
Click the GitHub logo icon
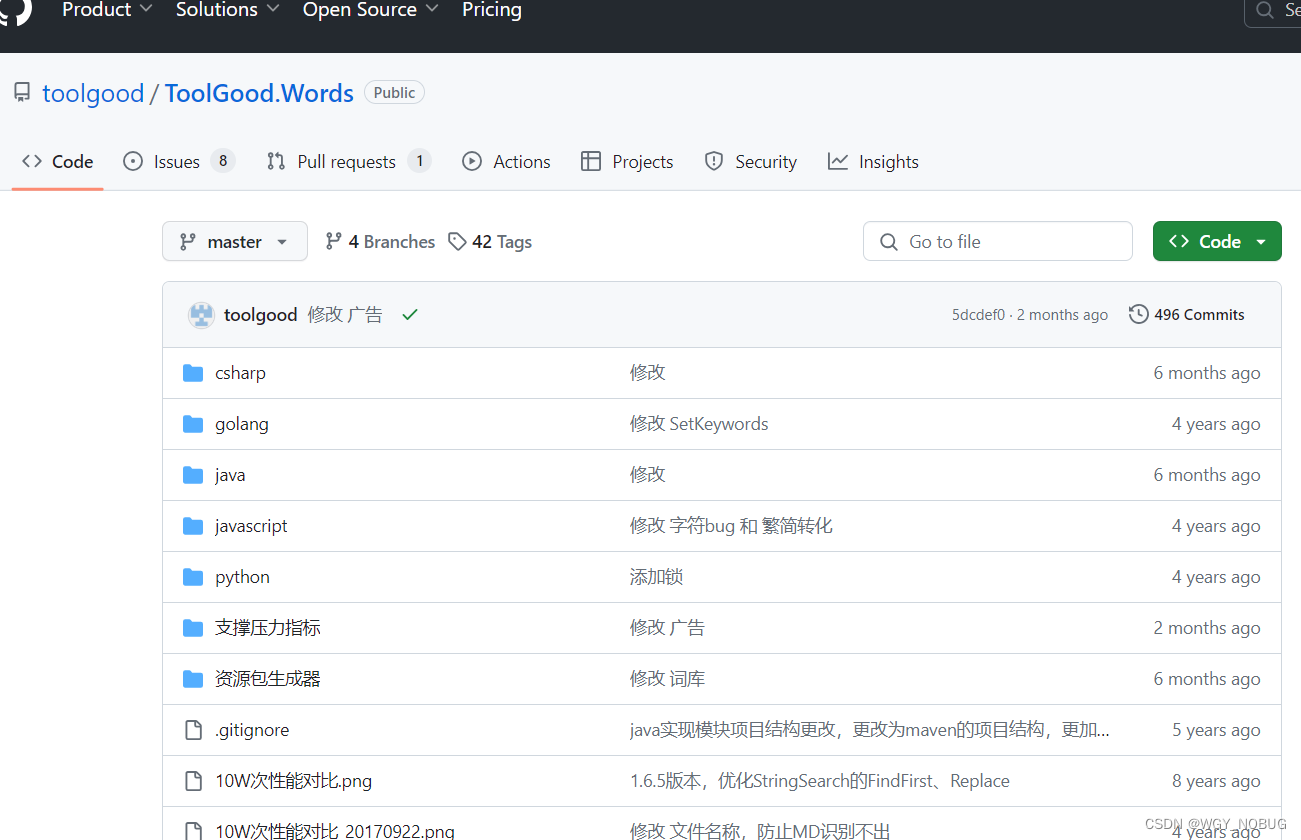[x=15, y=10]
